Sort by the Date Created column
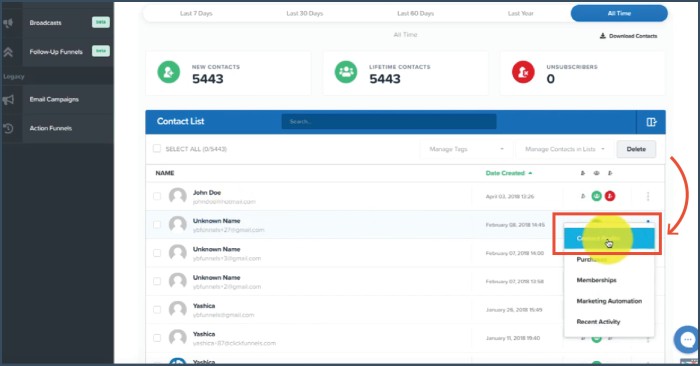 click(508, 173)
